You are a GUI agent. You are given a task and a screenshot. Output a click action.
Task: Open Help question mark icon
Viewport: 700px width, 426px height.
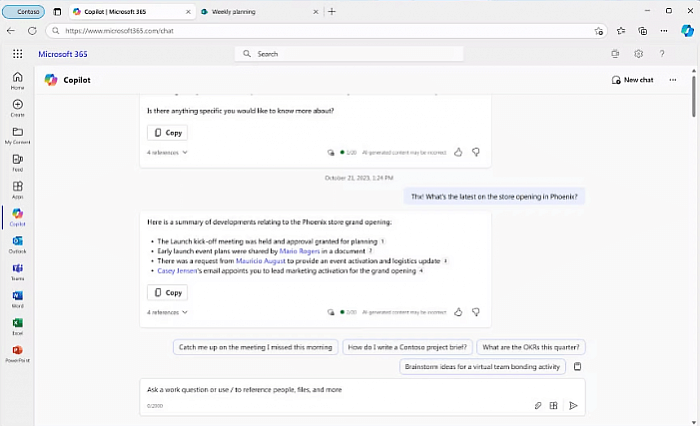click(662, 54)
